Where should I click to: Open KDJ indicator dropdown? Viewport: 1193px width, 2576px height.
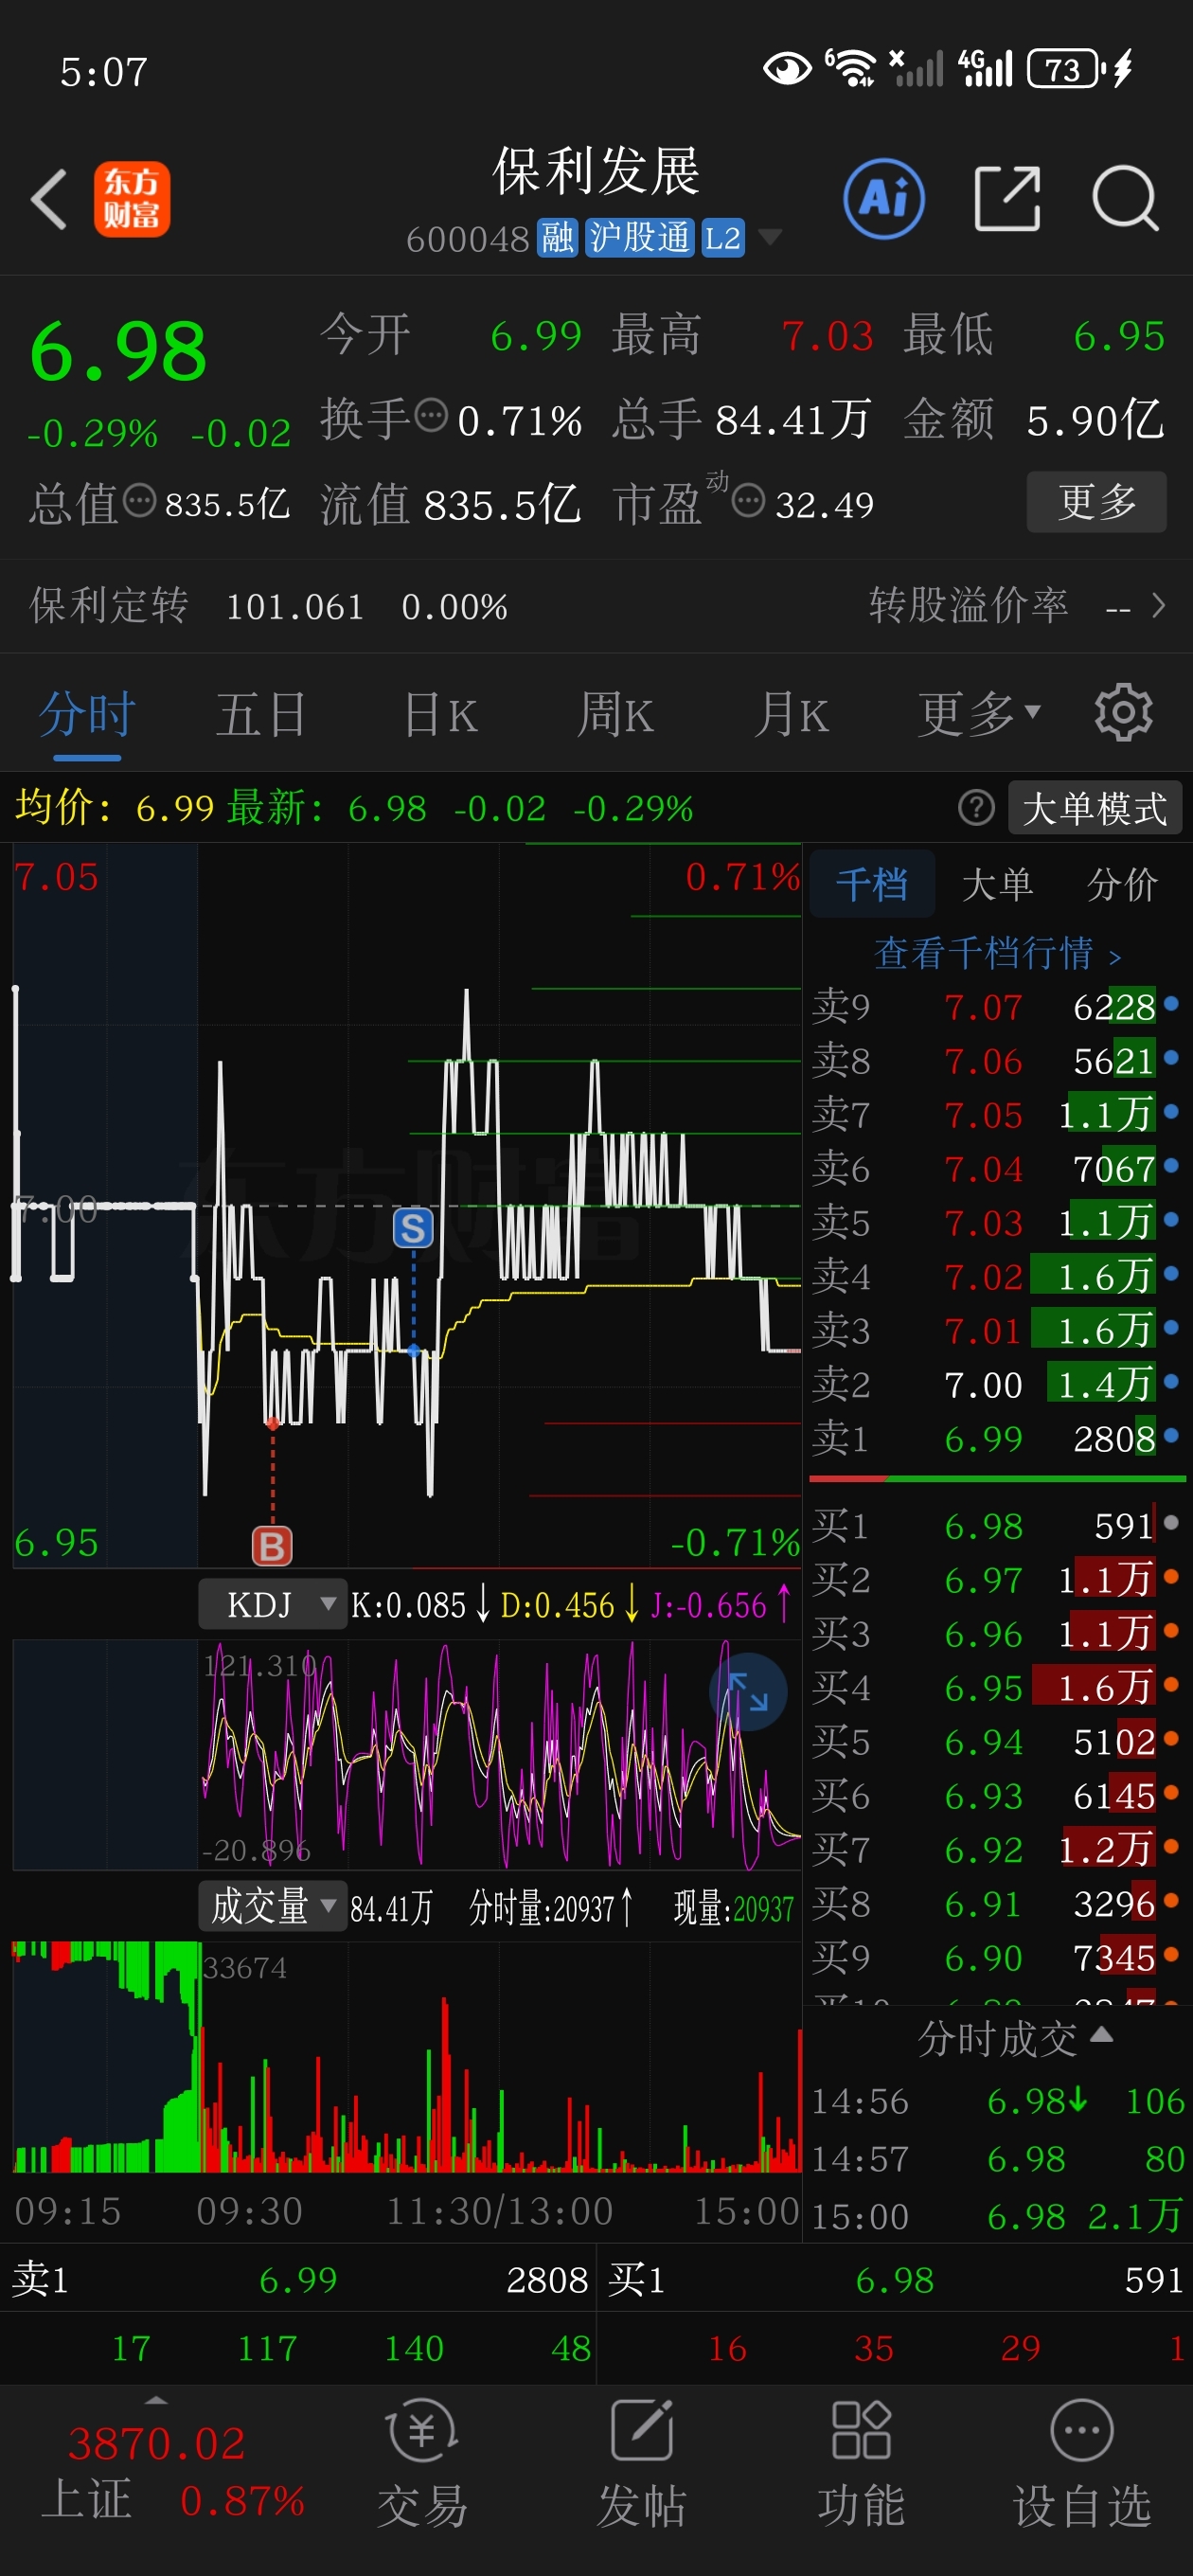[x=272, y=1604]
